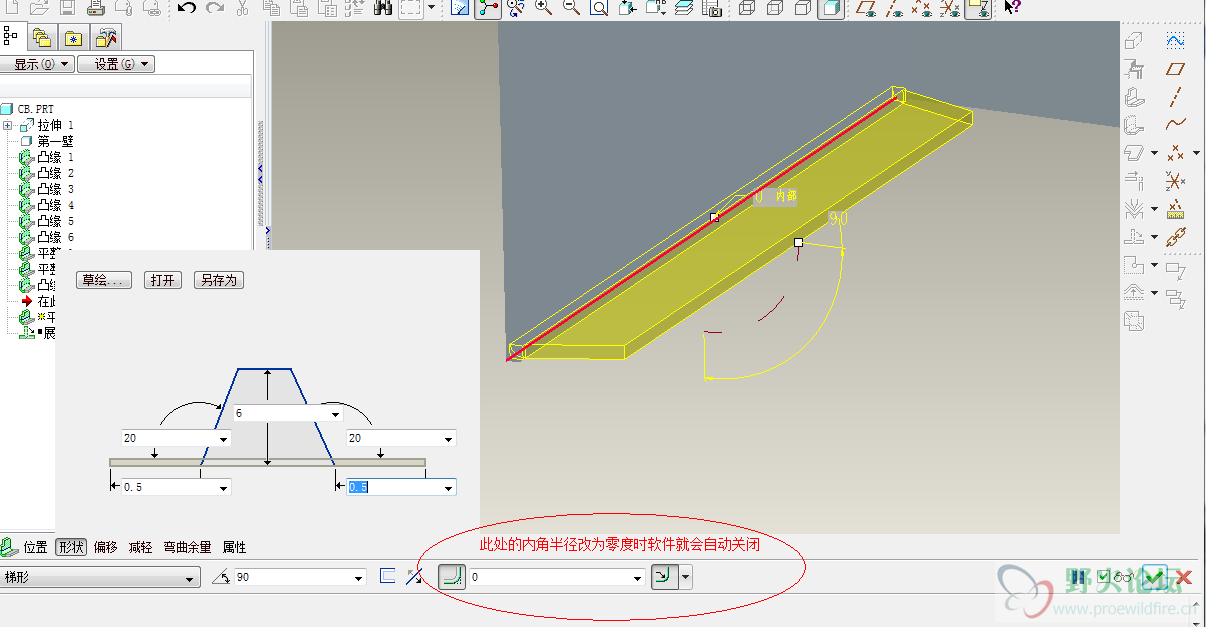The image size is (1206, 627).
Task: Switch to the folder browser tab
Action: (x=42, y=38)
